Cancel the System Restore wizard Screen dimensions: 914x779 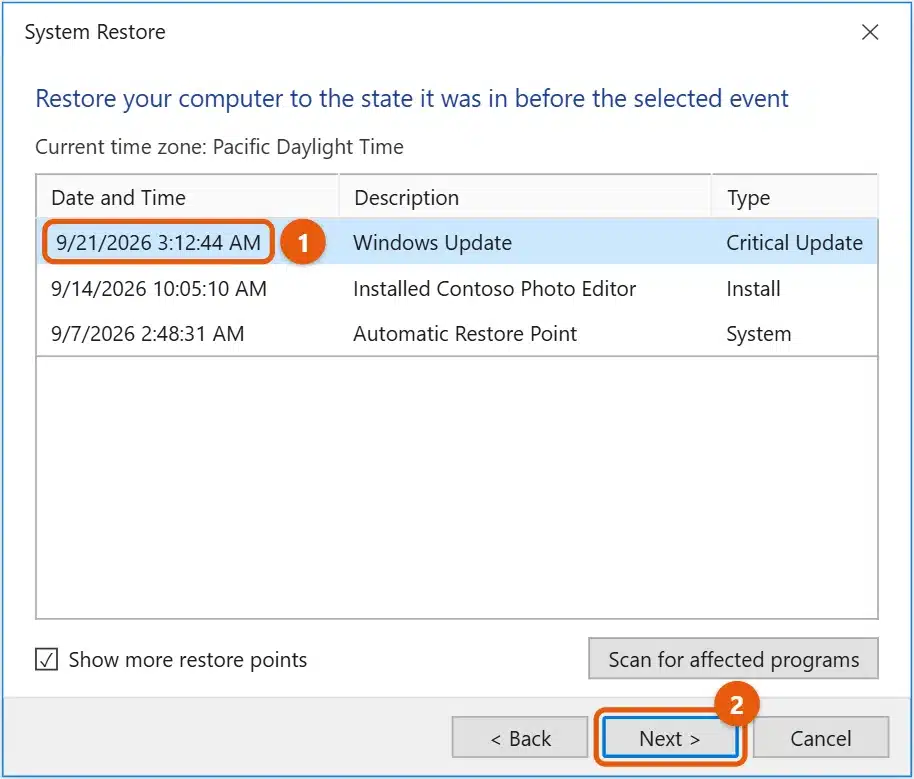(821, 738)
